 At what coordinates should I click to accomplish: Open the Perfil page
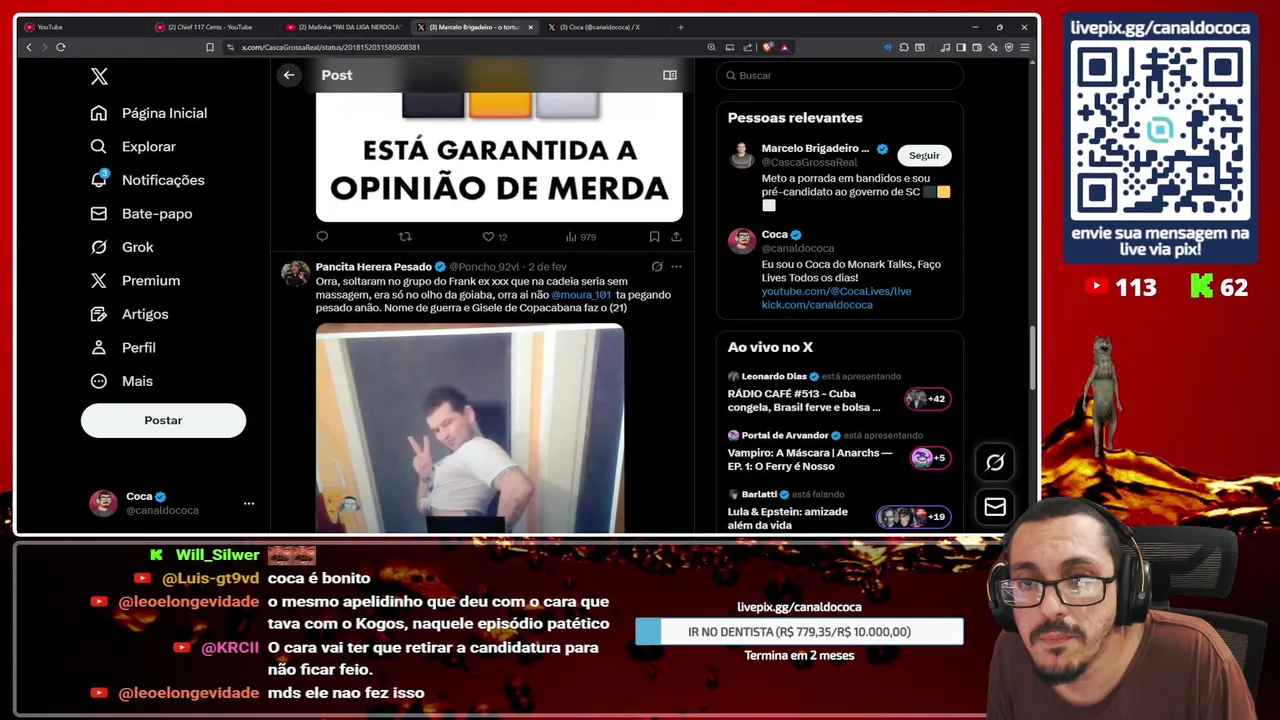click(123, 347)
